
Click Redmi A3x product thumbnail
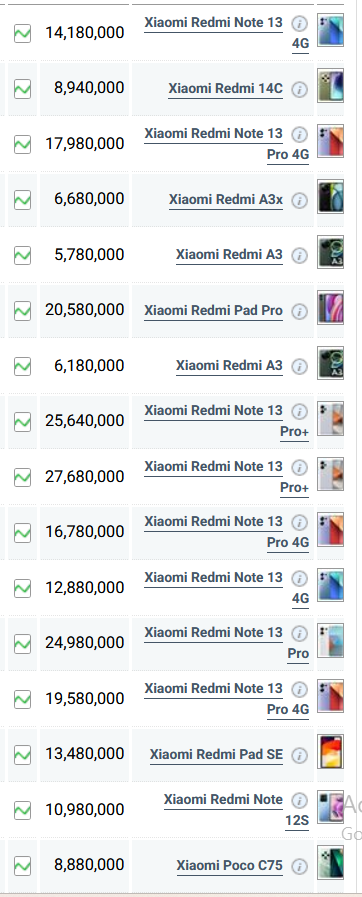pos(331,197)
